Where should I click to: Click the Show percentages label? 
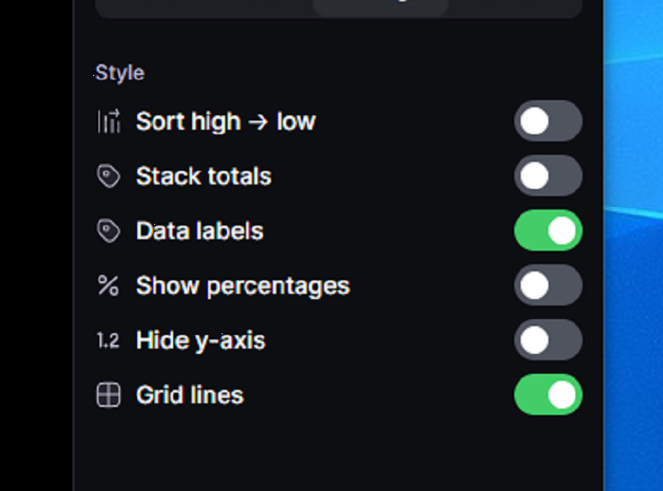pyautogui.click(x=242, y=286)
